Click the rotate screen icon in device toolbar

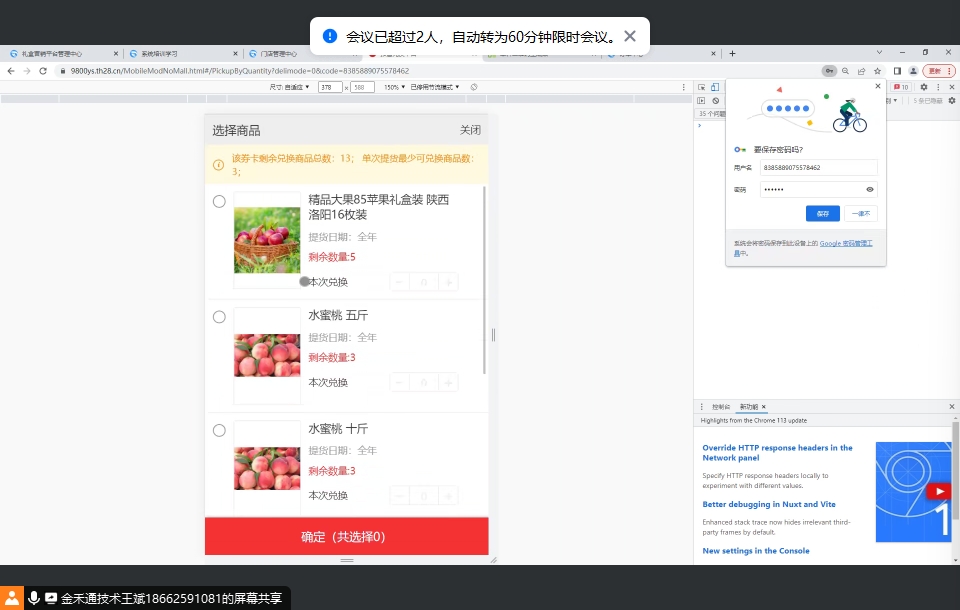474,87
